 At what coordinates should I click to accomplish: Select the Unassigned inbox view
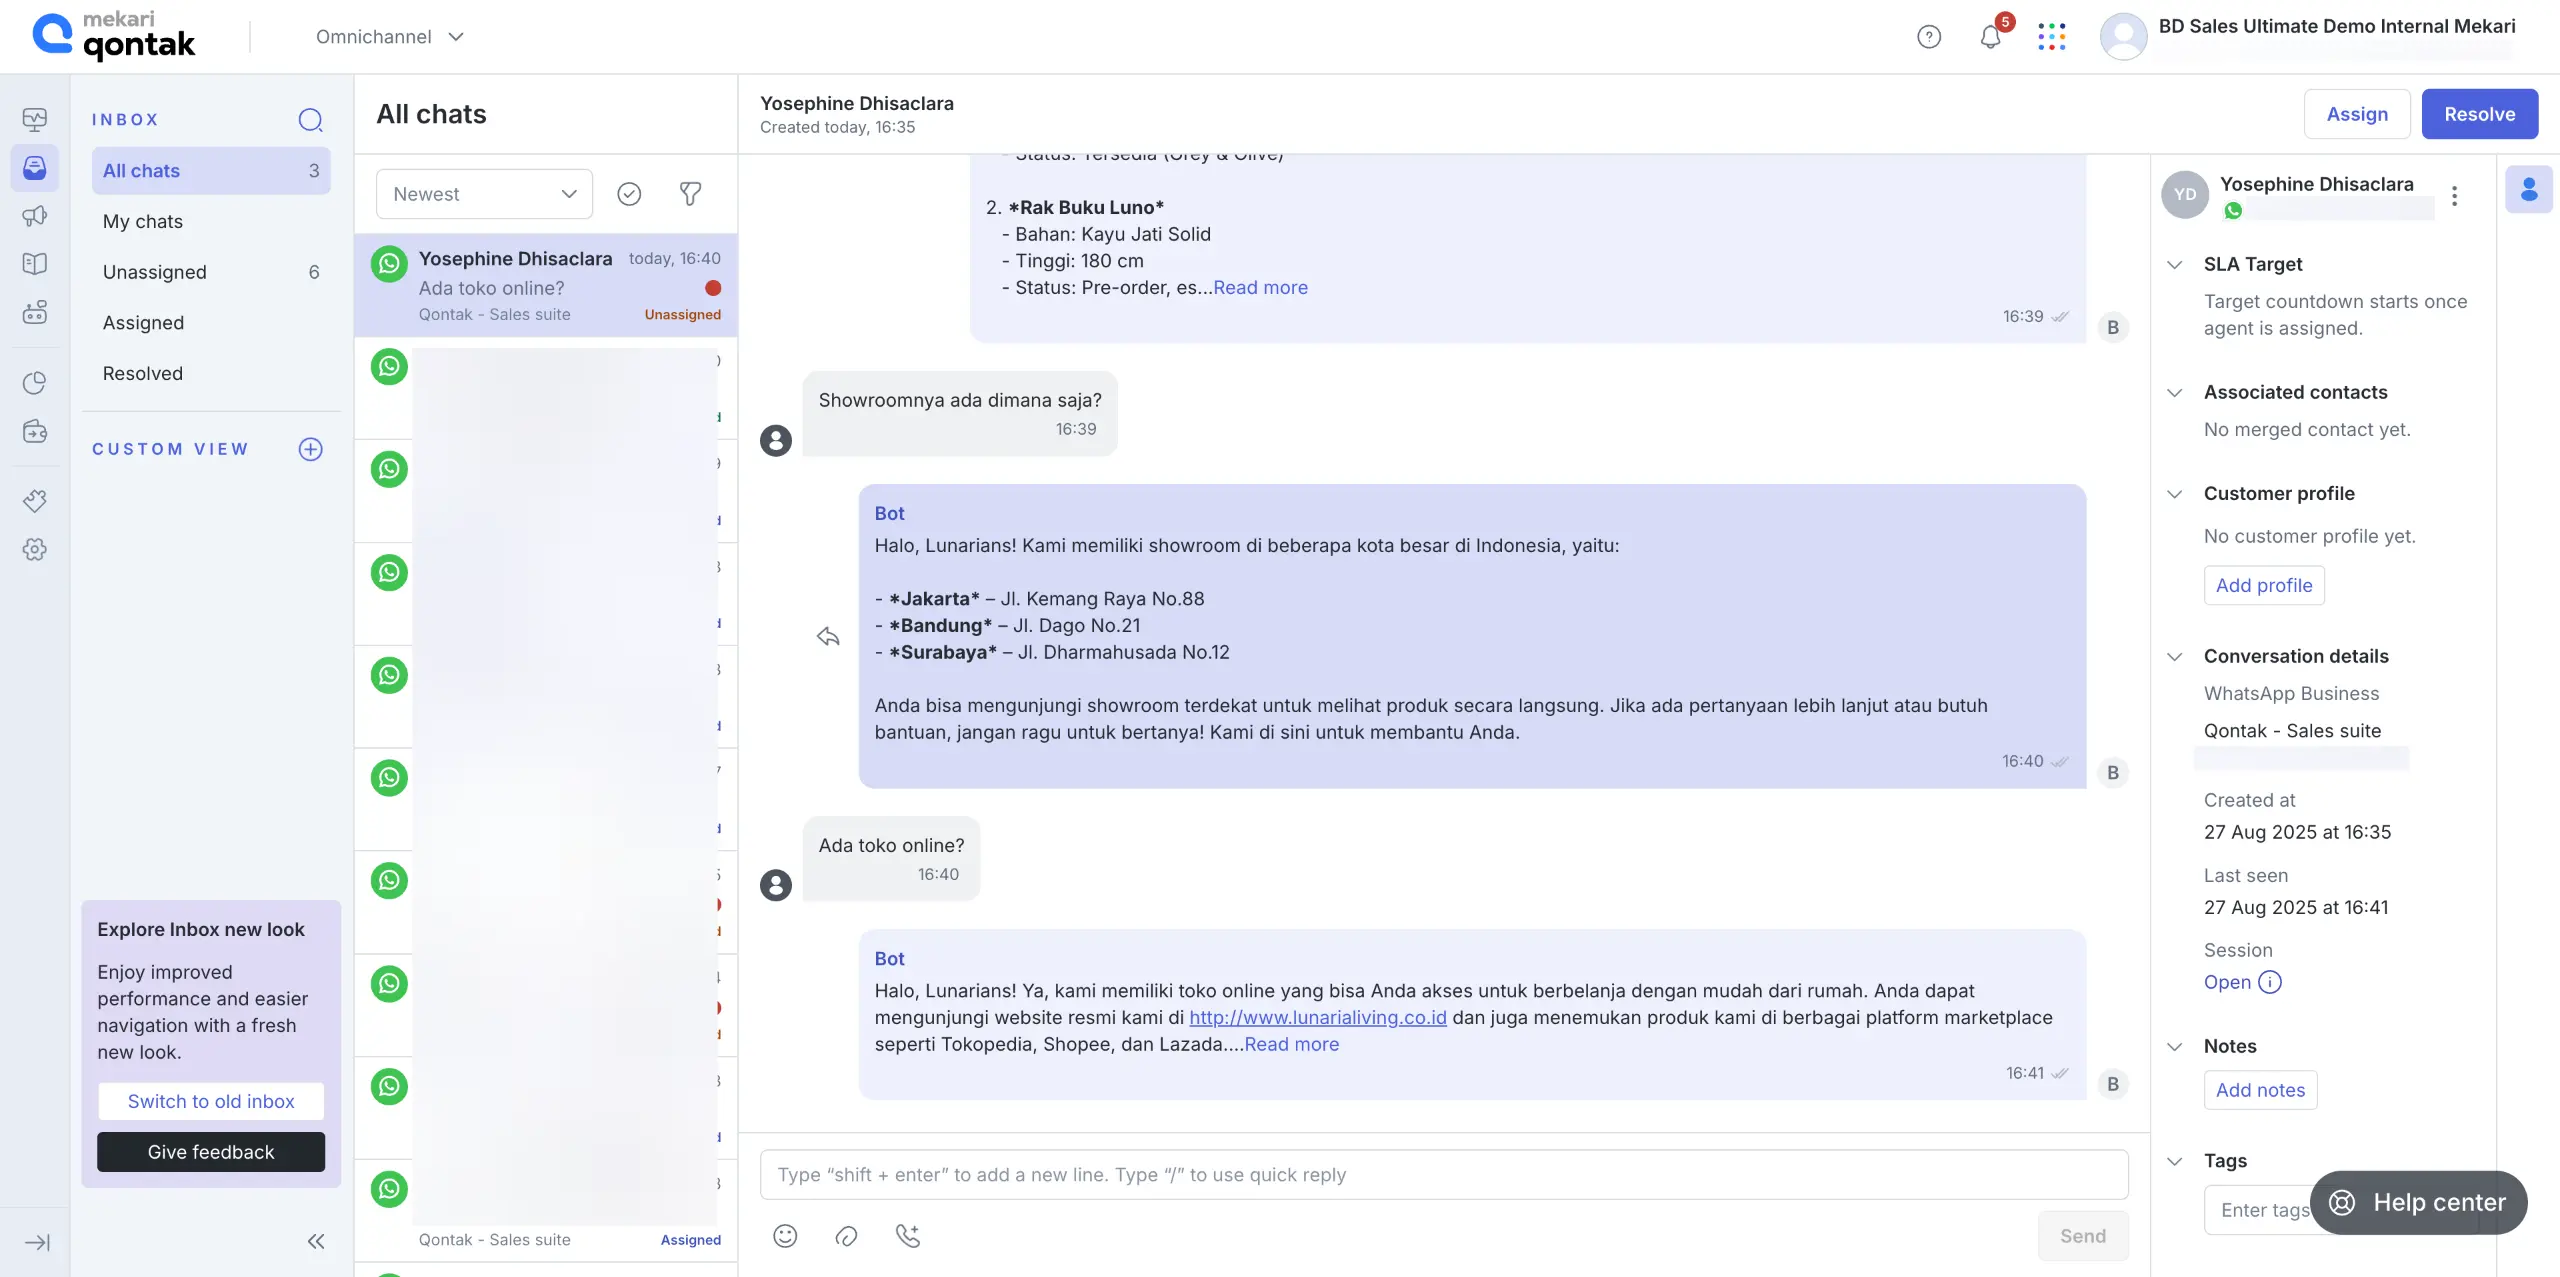155,272
